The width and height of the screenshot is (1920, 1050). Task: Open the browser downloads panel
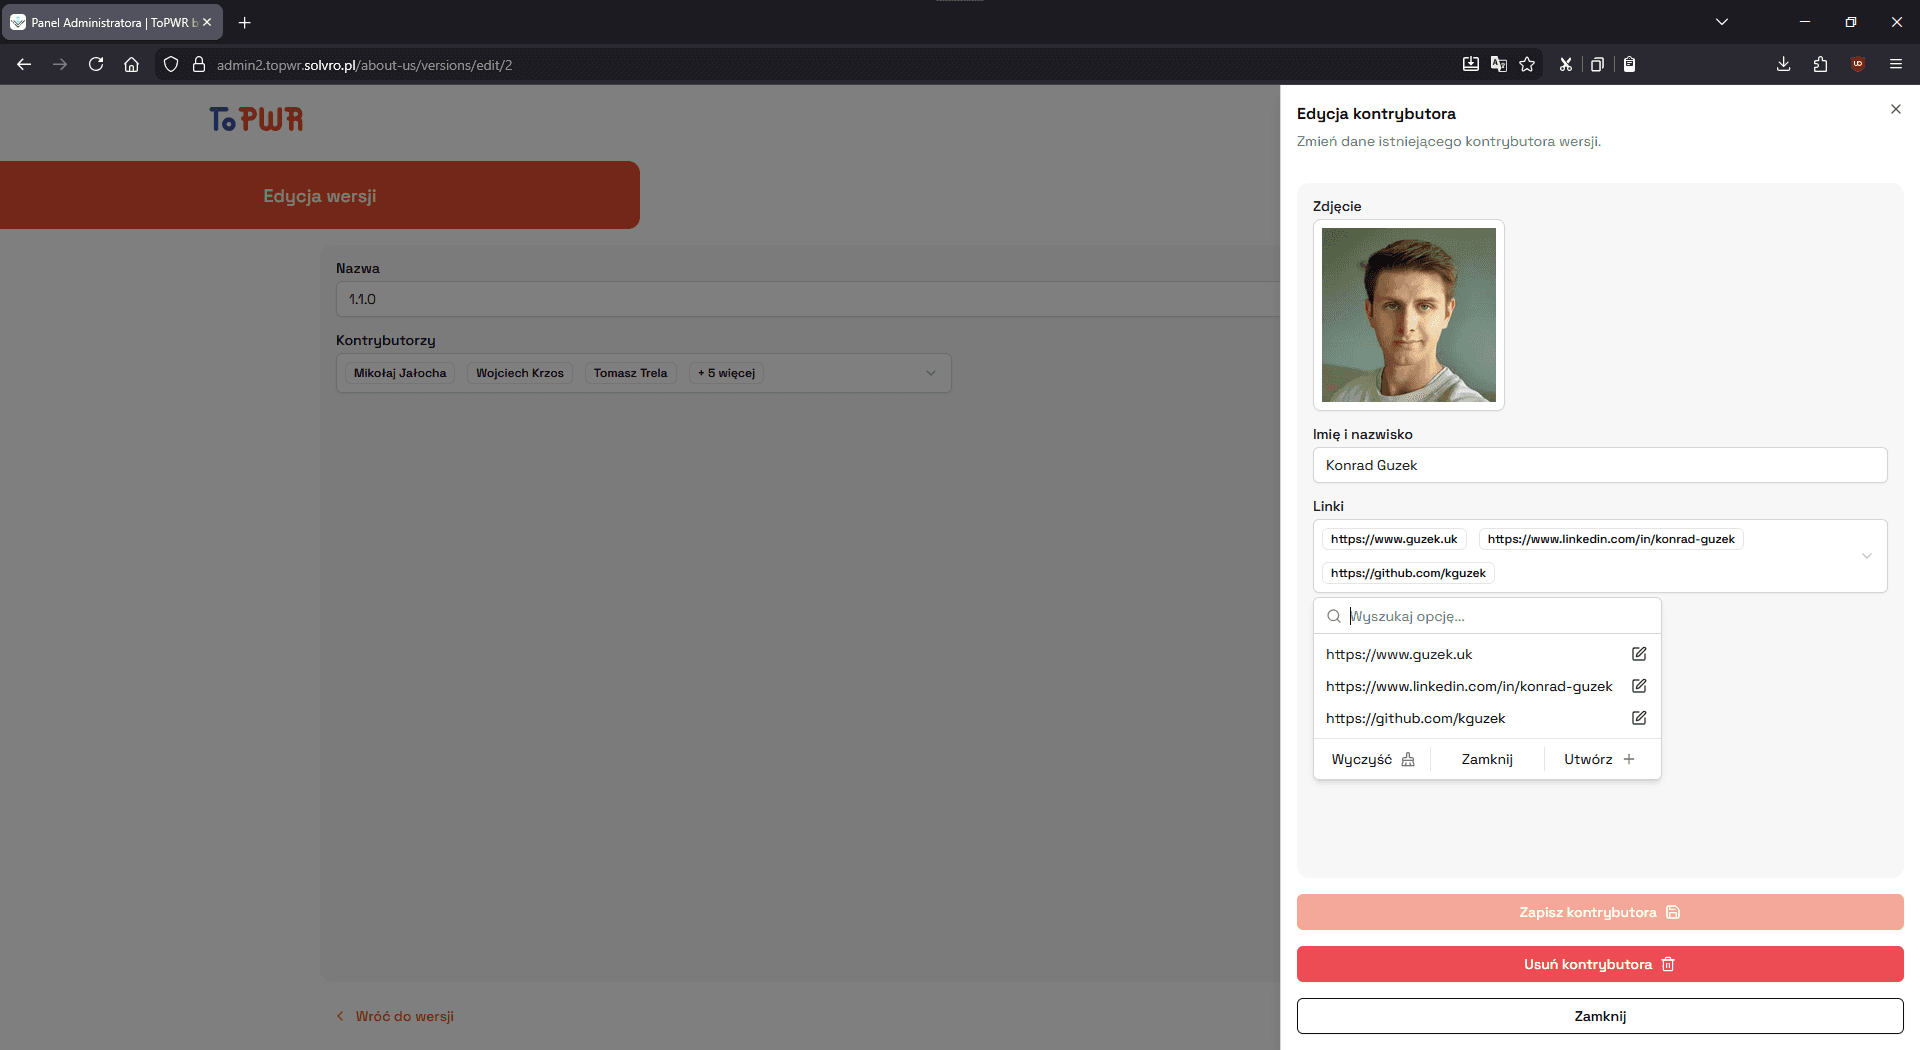click(x=1783, y=64)
